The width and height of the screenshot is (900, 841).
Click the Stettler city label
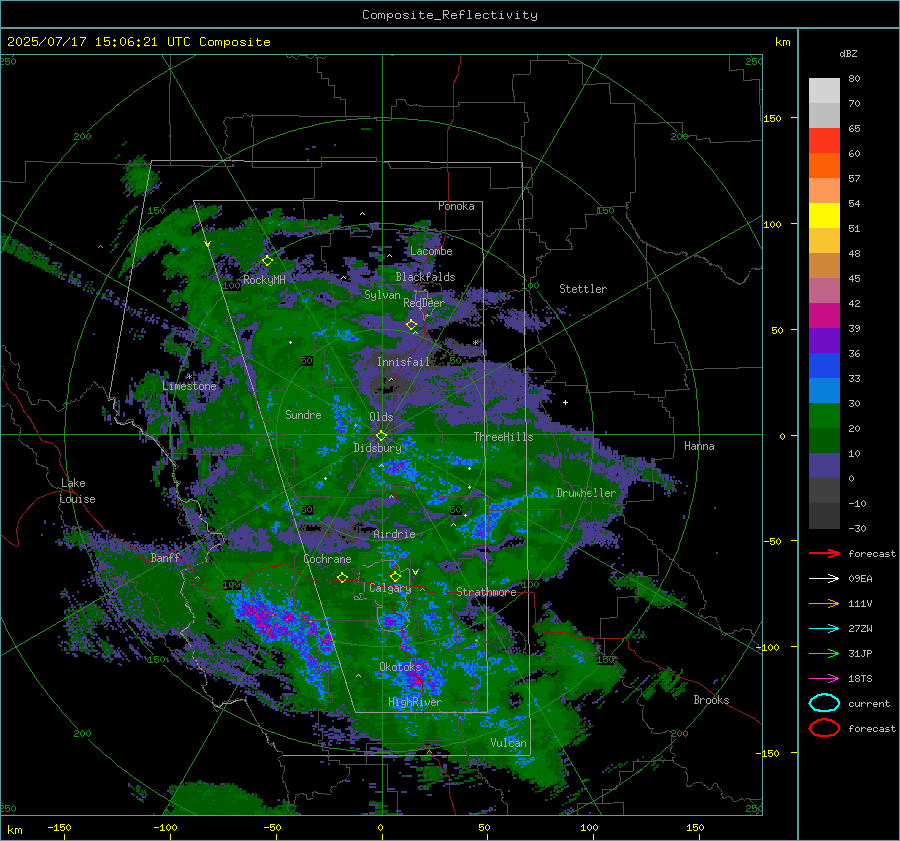(583, 289)
